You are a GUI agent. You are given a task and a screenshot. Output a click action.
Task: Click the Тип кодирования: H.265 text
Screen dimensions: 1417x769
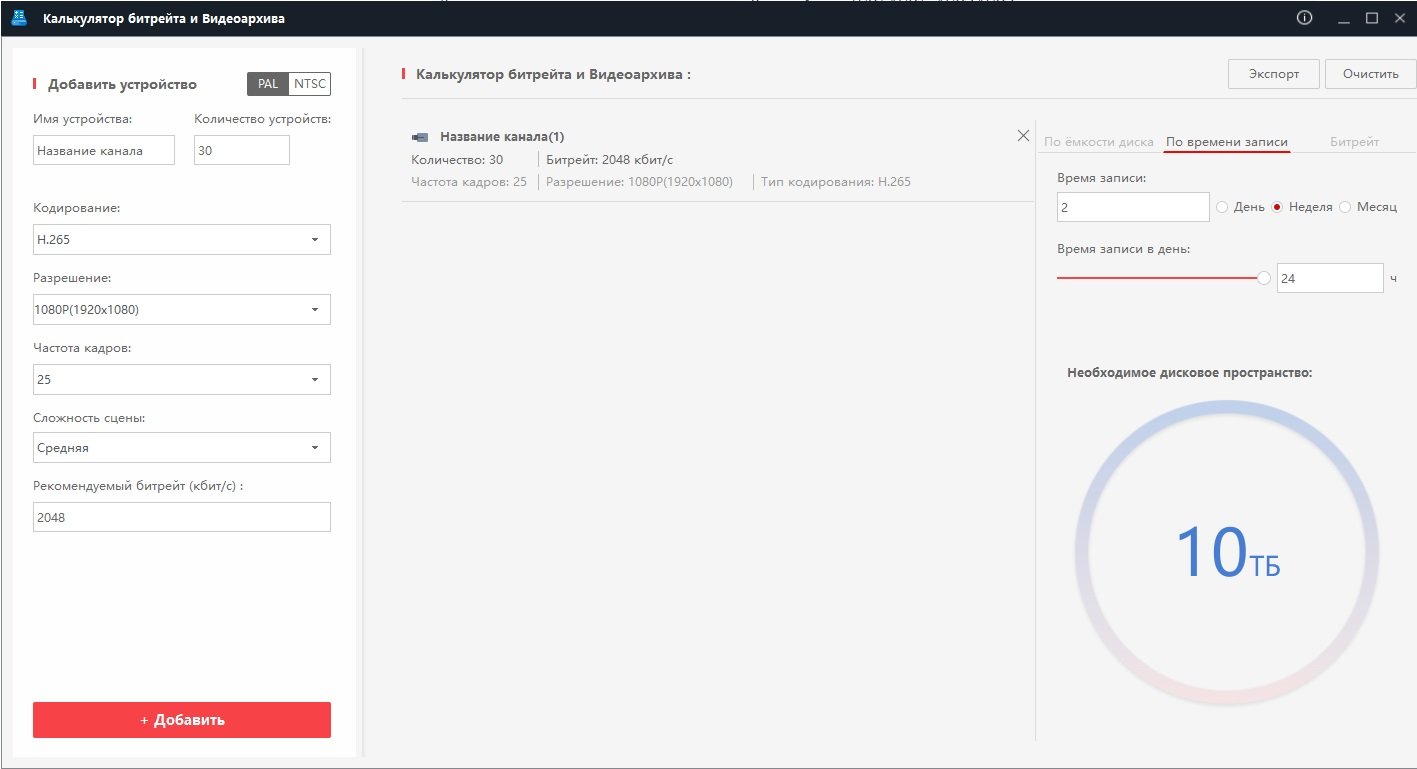[836, 182]
